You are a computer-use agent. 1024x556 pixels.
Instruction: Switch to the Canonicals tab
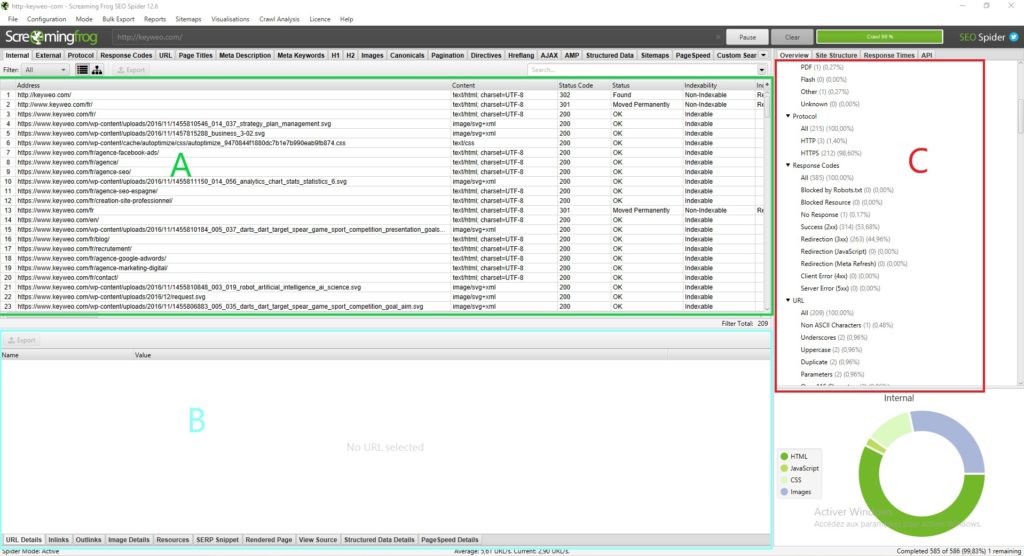coord(407,56)
